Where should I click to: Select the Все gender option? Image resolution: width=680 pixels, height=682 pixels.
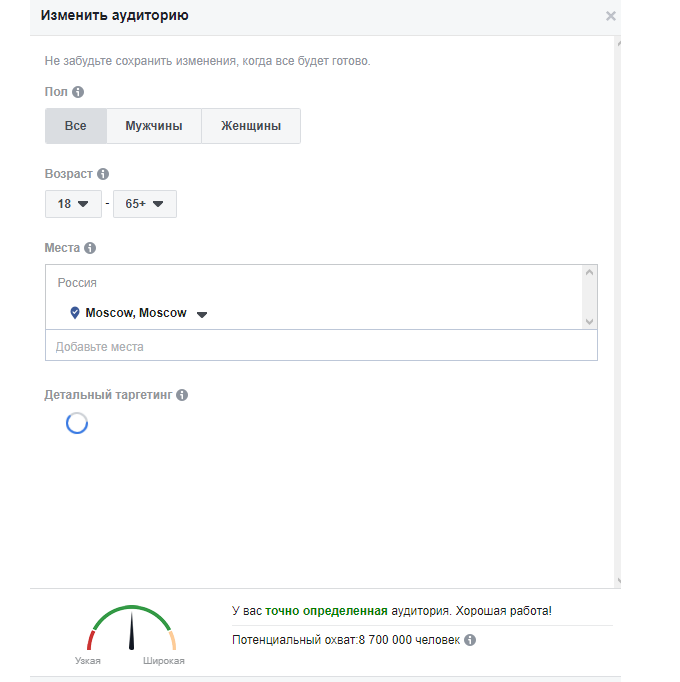click(76, 126)
